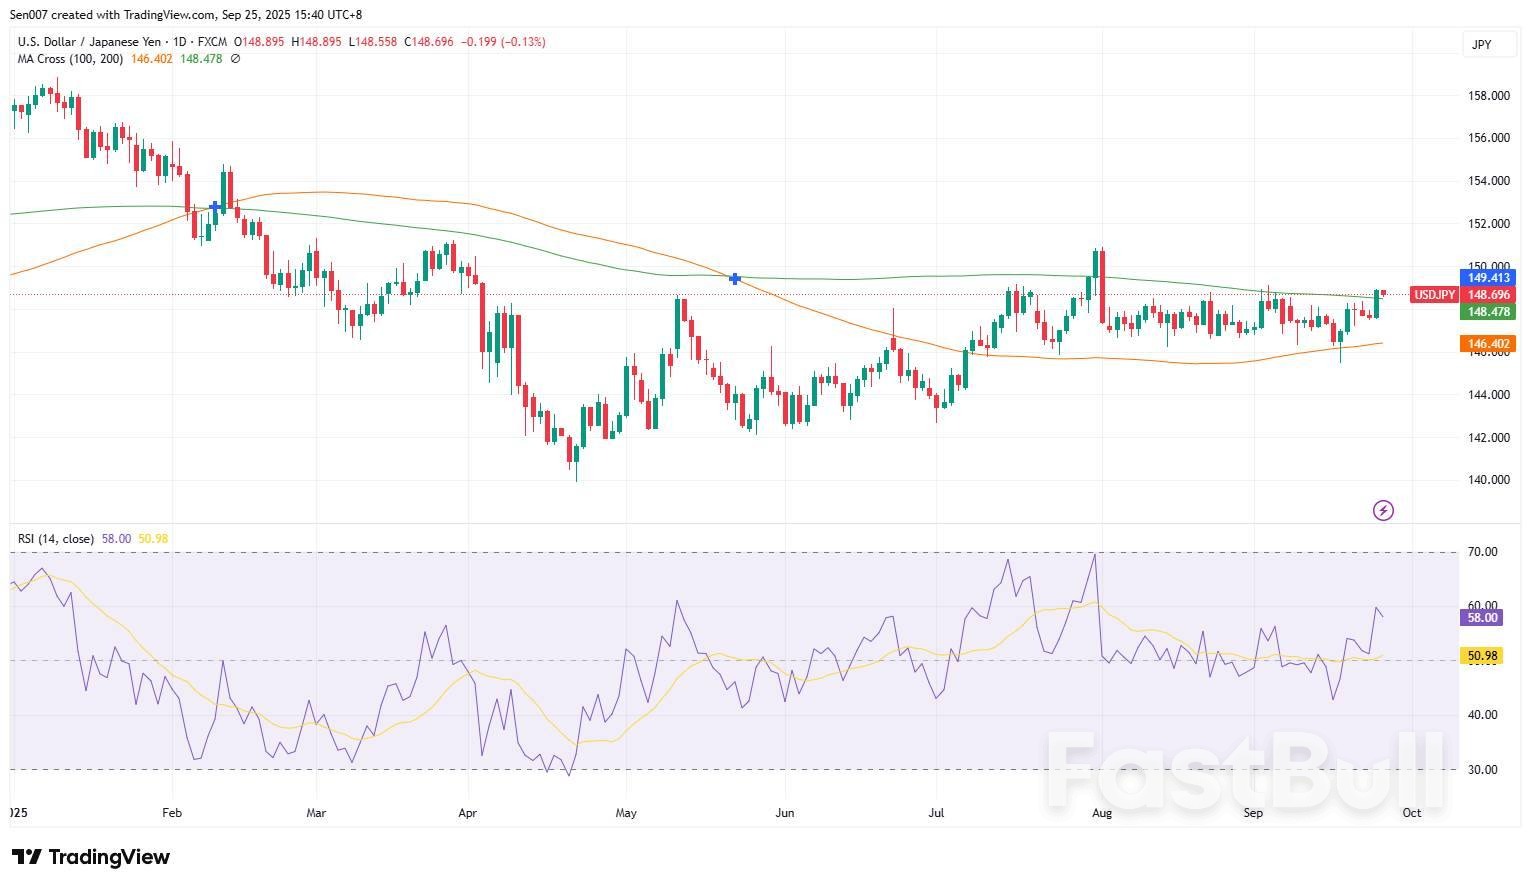Image resolution: width=1531 pixels, height=887 pixels.
Task: Click the Apr label on time axis
Action: pos(467,813)
